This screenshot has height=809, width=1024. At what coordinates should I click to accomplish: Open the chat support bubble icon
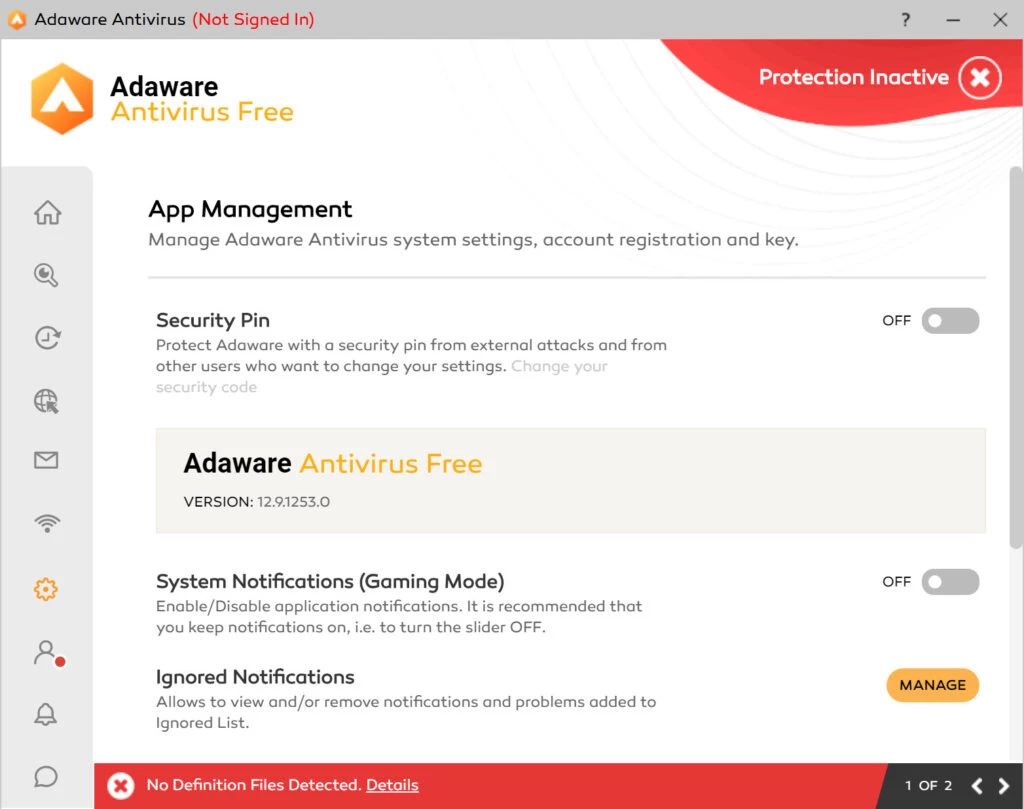(x=46, y=776)
